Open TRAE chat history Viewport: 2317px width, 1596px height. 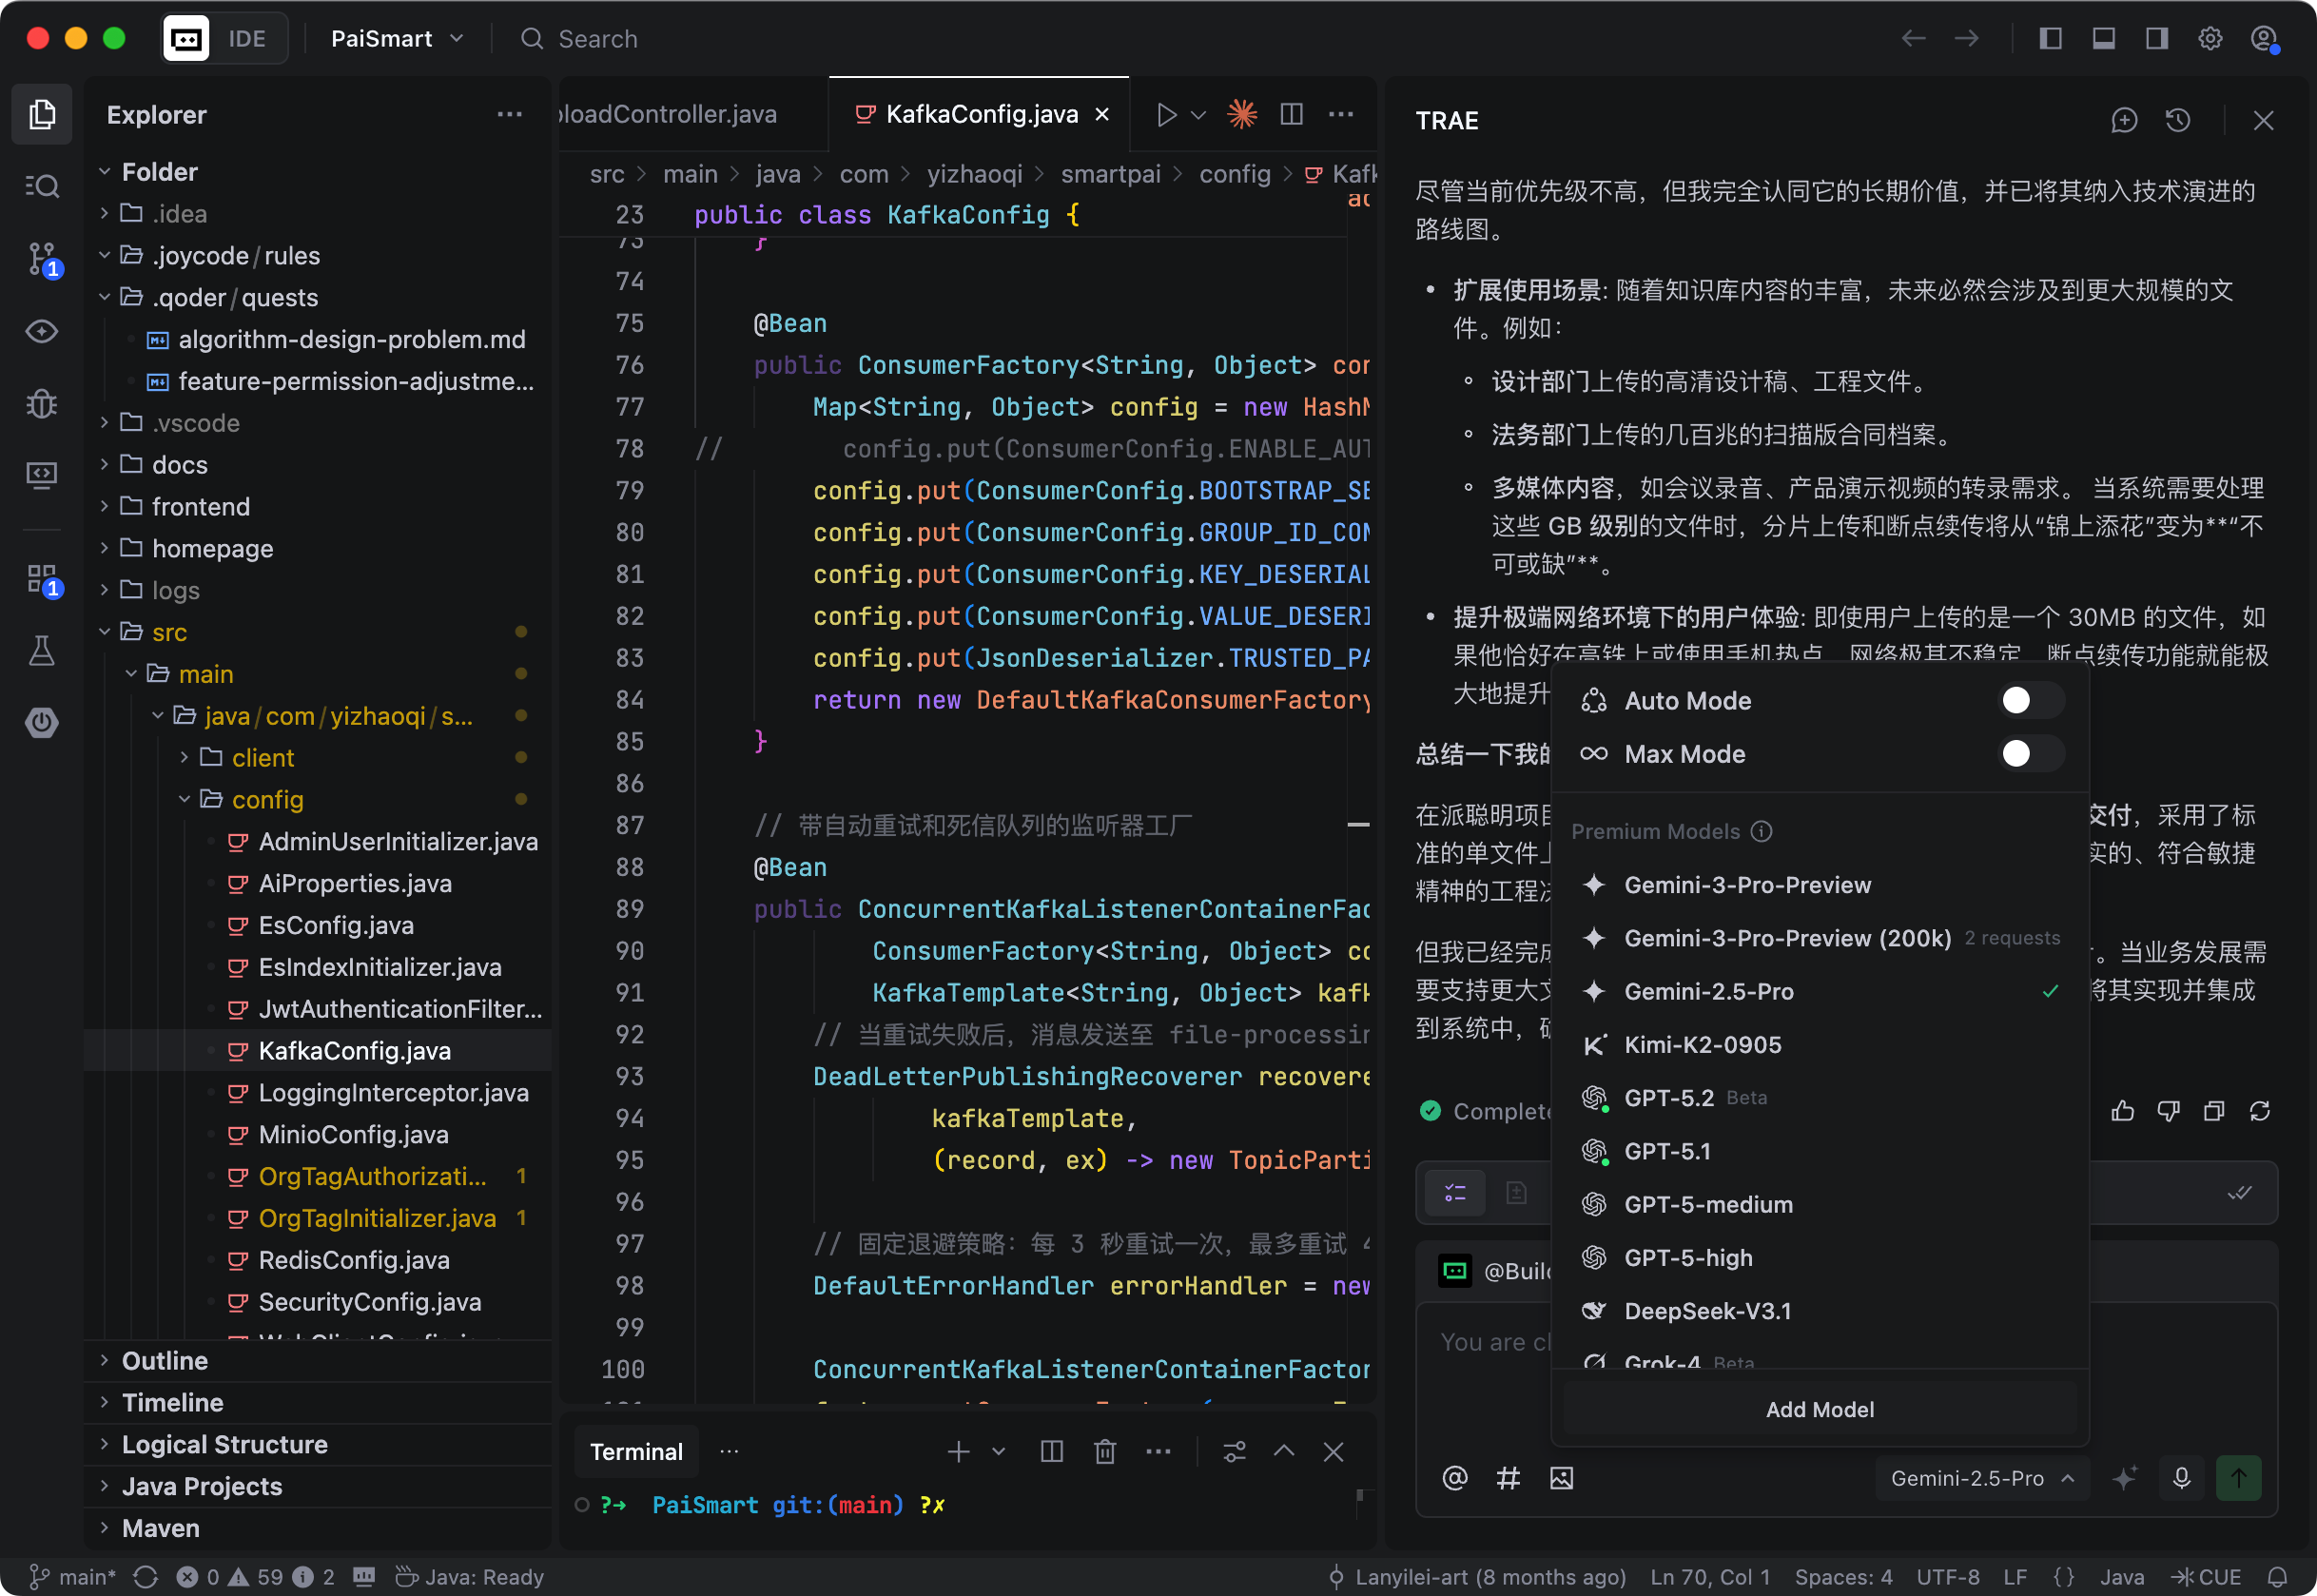(x=2178, y=121)
